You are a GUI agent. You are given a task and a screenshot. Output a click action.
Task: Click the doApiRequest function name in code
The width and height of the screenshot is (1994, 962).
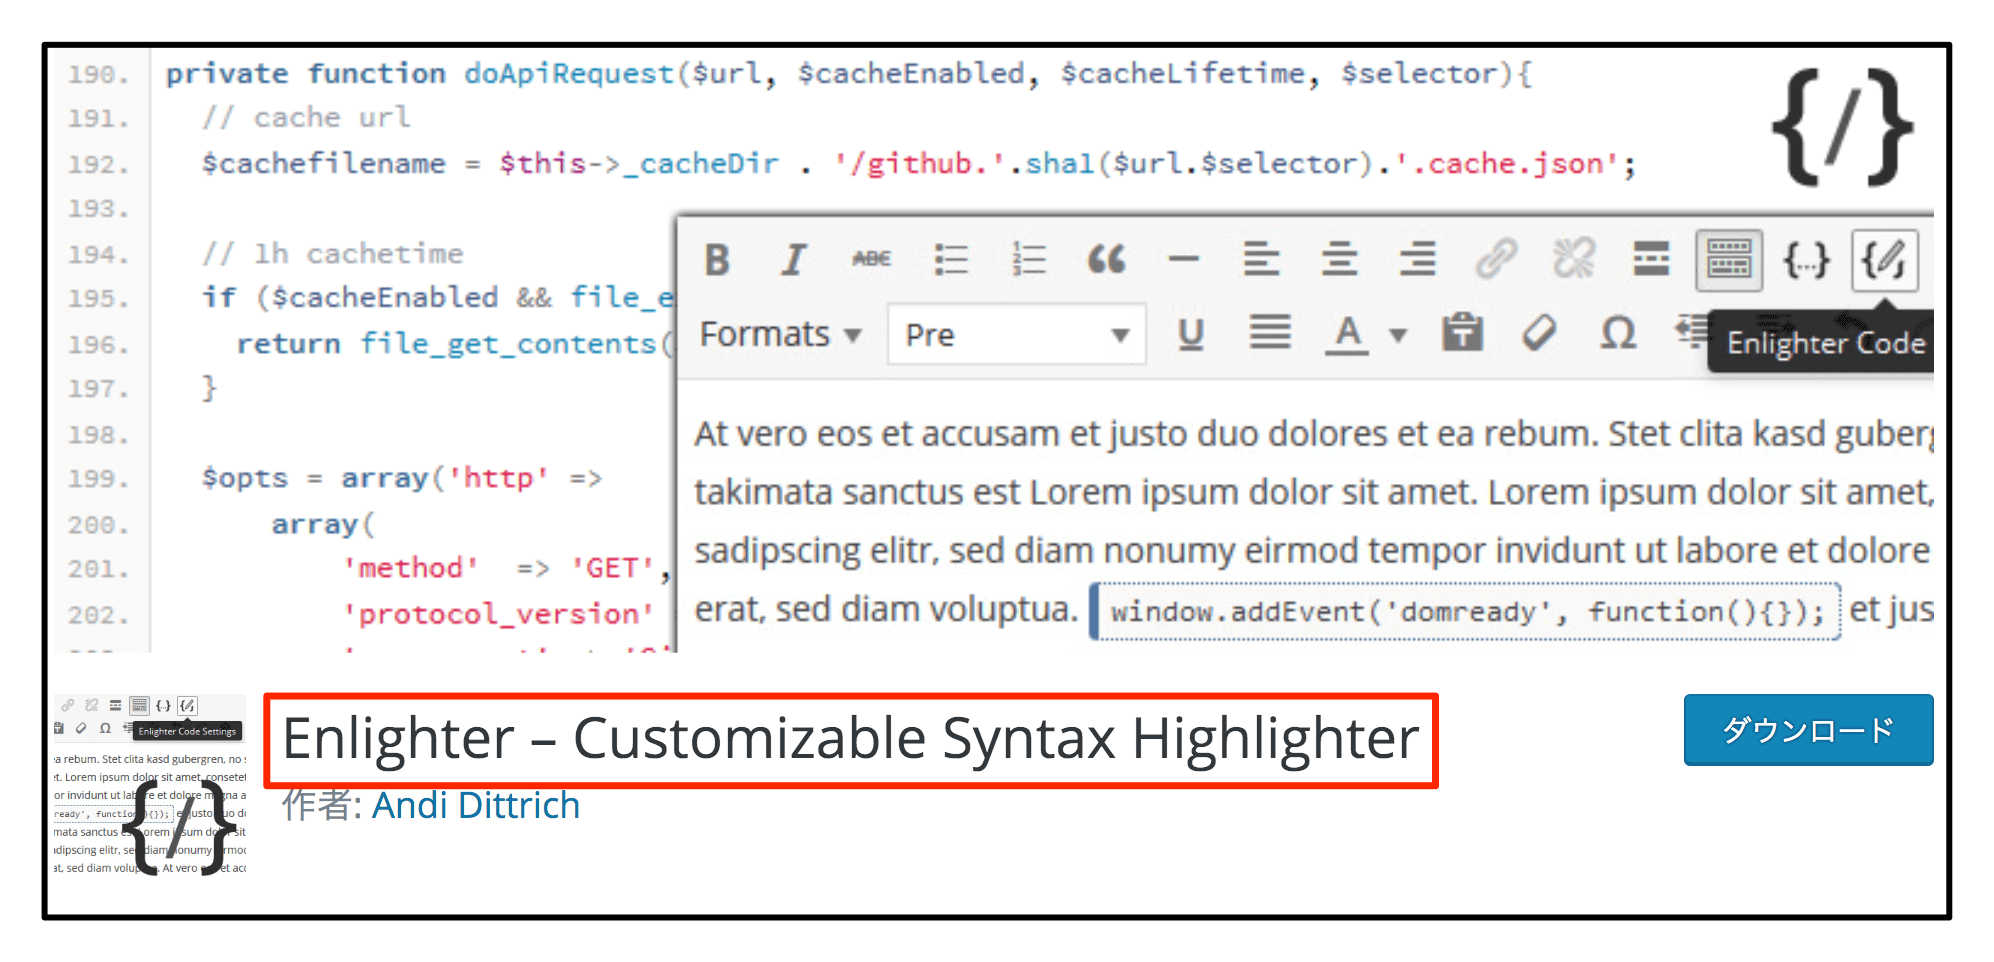coord(569,74)
